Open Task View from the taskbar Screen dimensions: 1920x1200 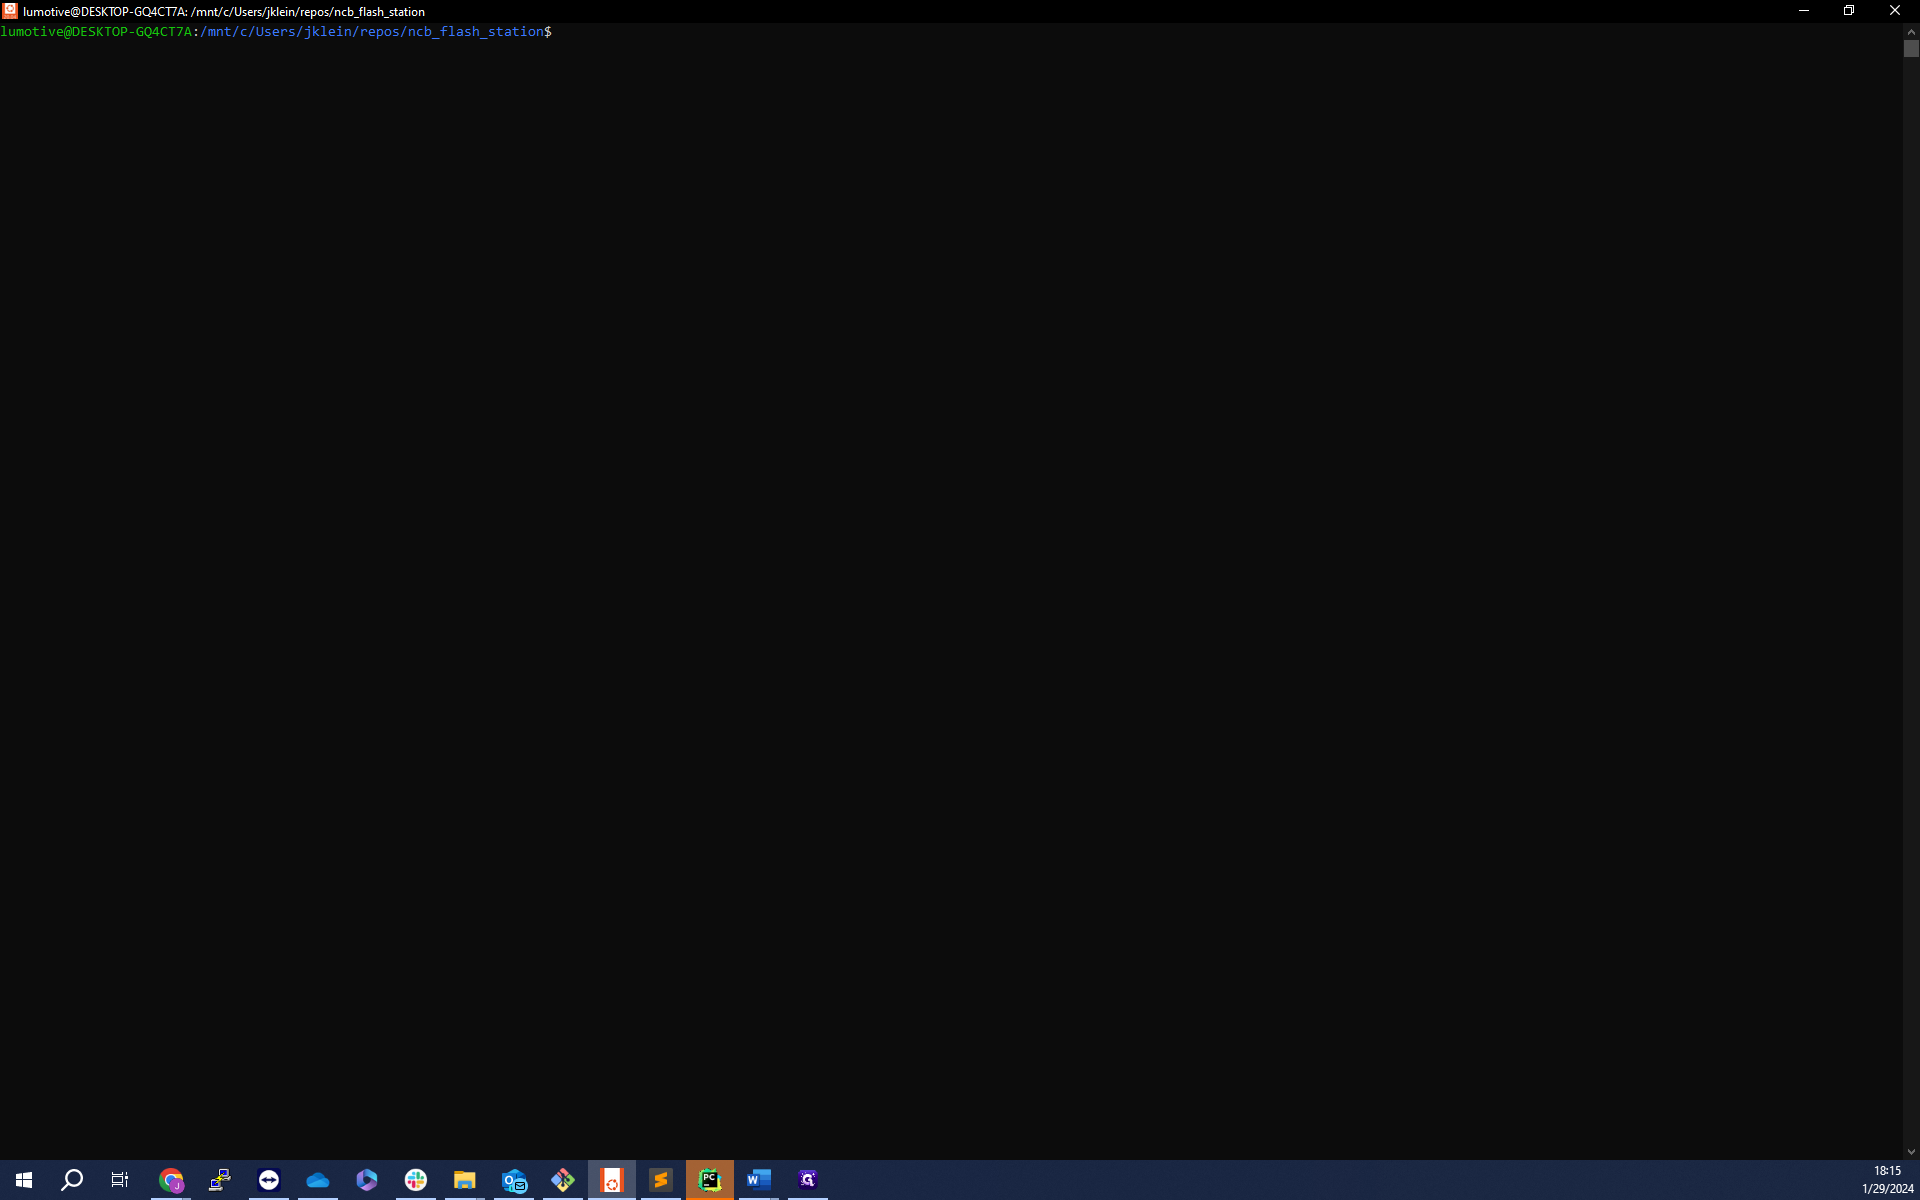coord(120,1180)
